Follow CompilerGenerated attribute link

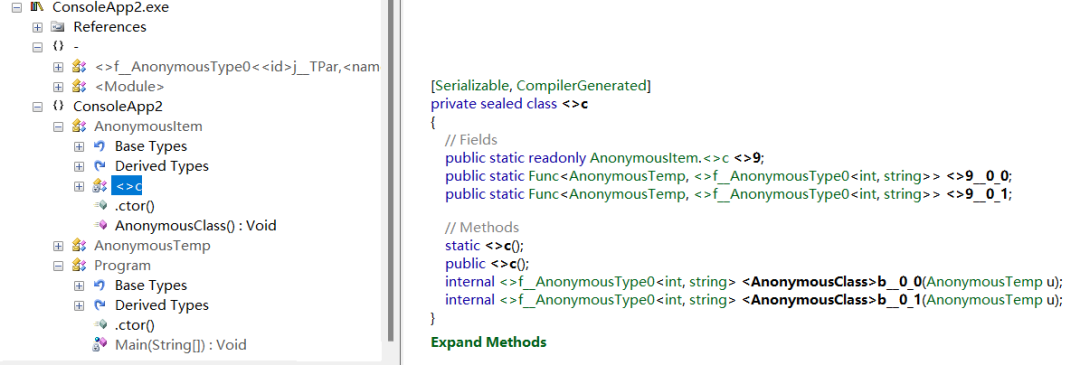click(581, 86)
